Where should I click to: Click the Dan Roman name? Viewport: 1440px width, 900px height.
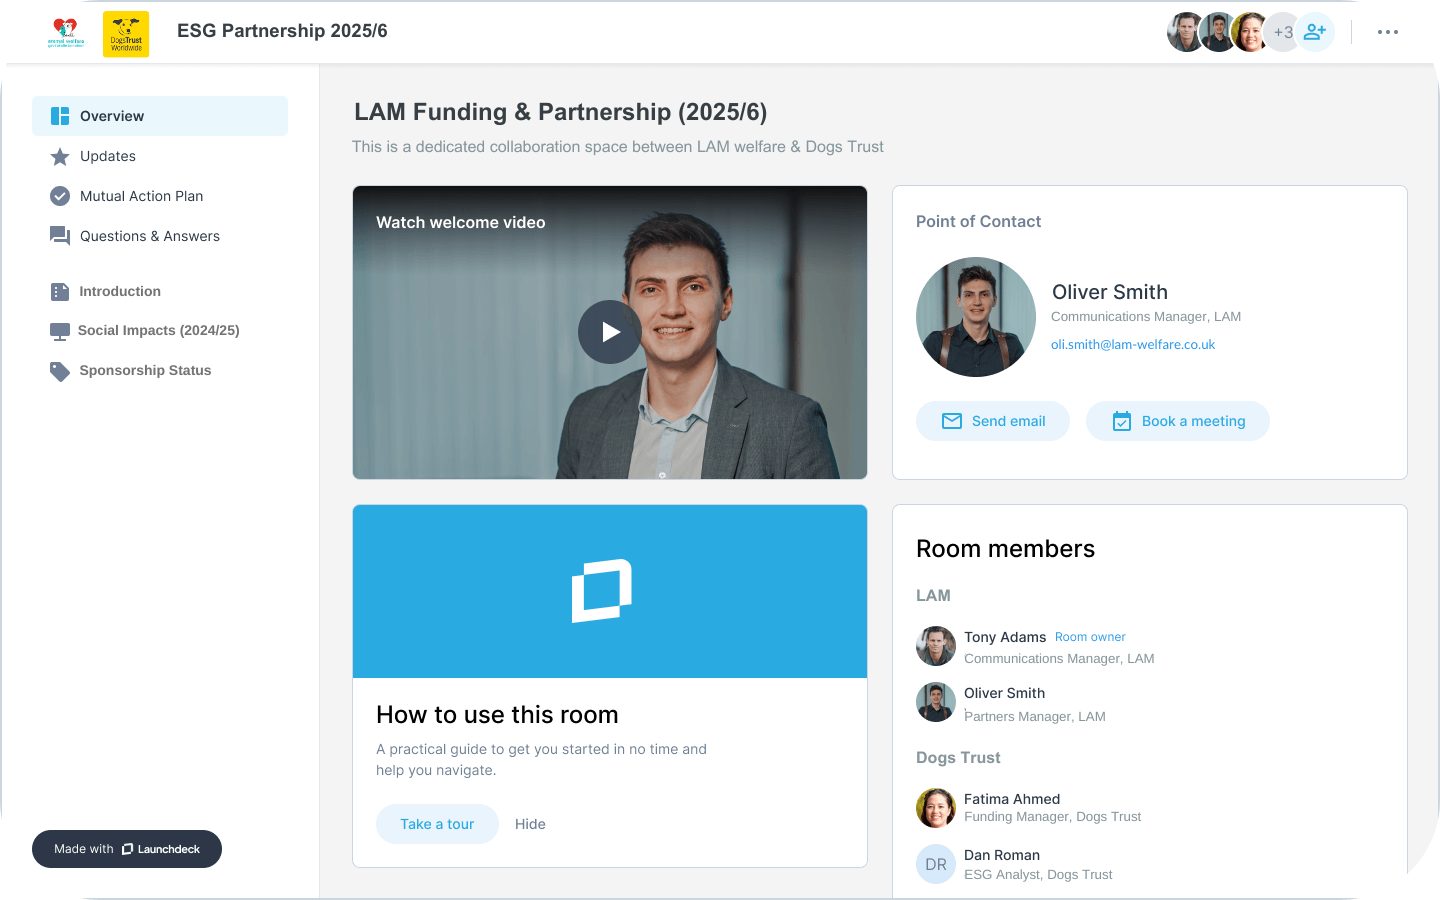point(1002,855)
